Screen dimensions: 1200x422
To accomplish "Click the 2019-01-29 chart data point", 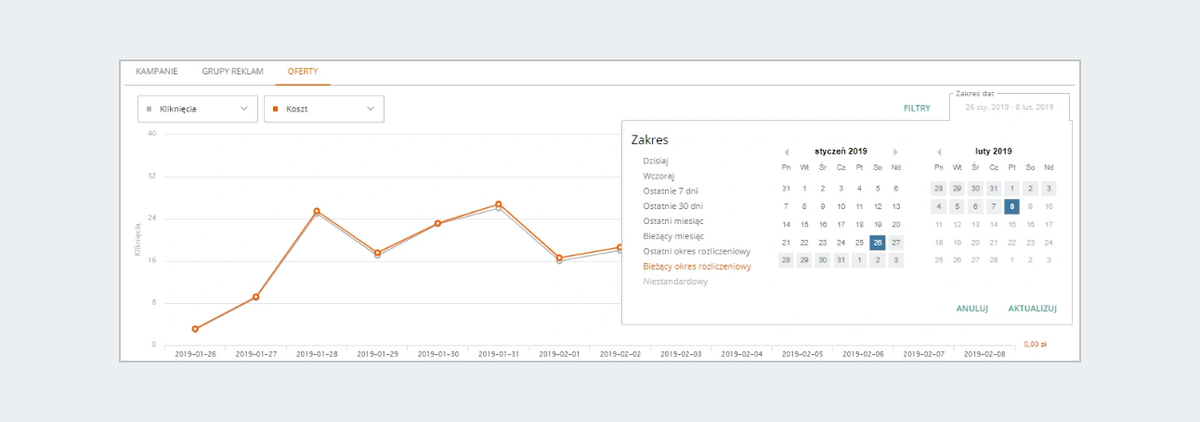I will click(x=377, y=253).
